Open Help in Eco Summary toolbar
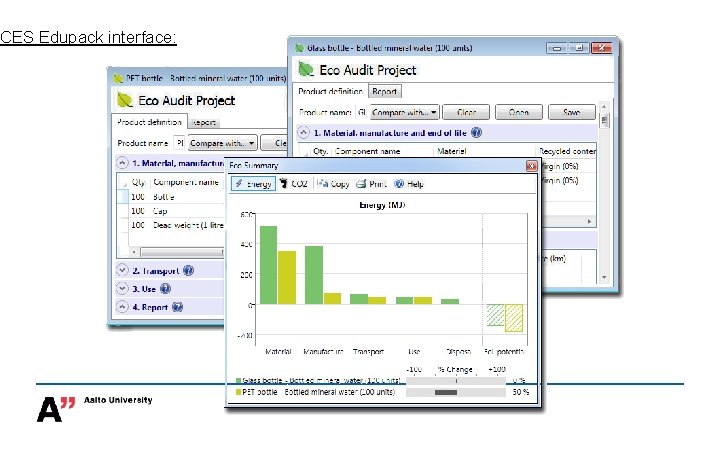Image resolution: width=720 pixels, height=450 pixels. (409, 184)
